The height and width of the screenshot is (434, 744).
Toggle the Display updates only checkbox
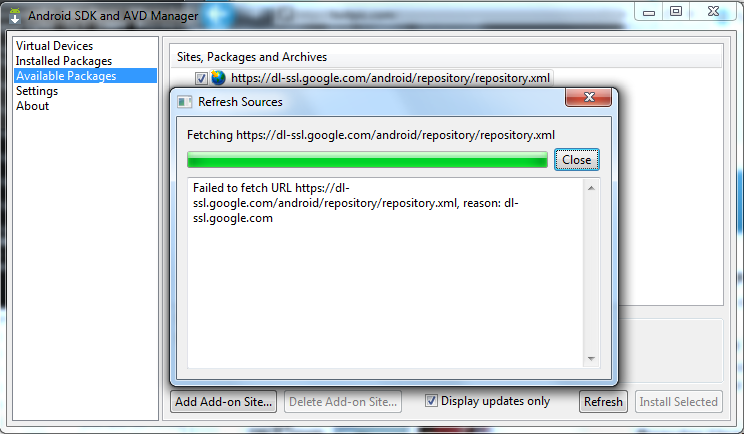tap(431, 401)
